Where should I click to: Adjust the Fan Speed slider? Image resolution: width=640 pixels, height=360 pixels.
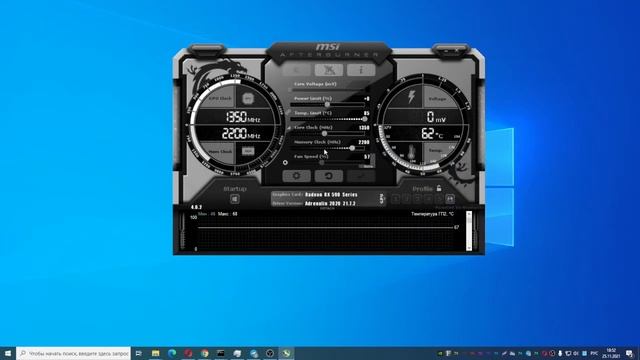(x=322, y=162)
